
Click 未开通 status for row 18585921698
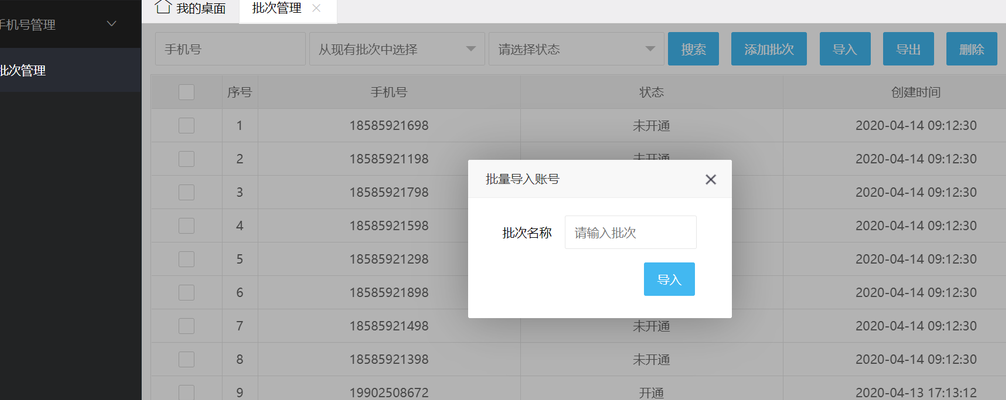(651, 126)
